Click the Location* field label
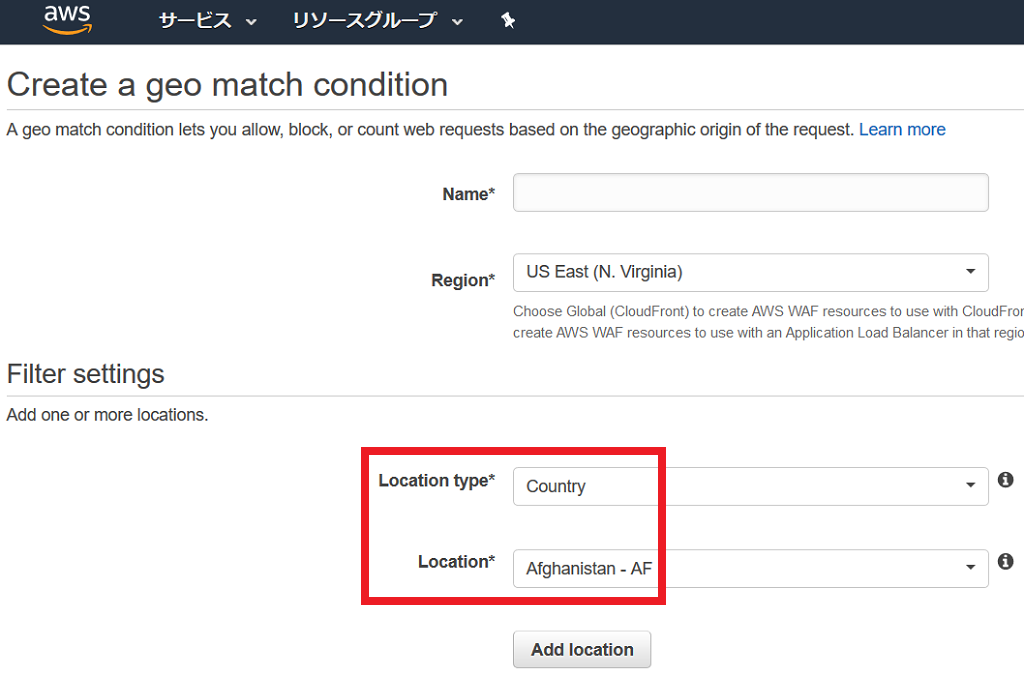The image size is (1024, 676). point(456,562)
